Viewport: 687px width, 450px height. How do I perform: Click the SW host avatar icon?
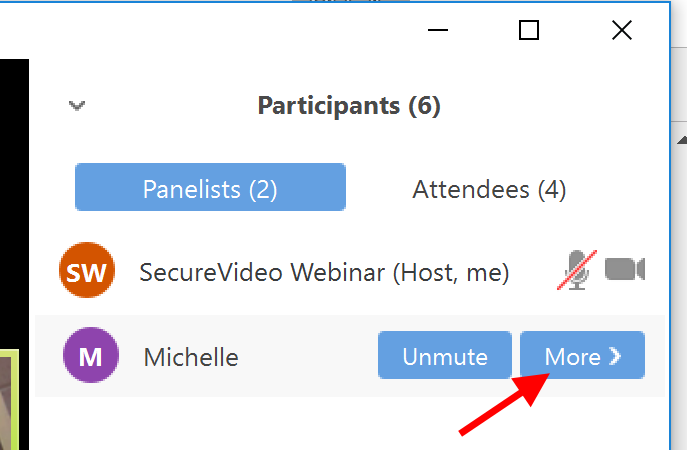pos(87,271)
